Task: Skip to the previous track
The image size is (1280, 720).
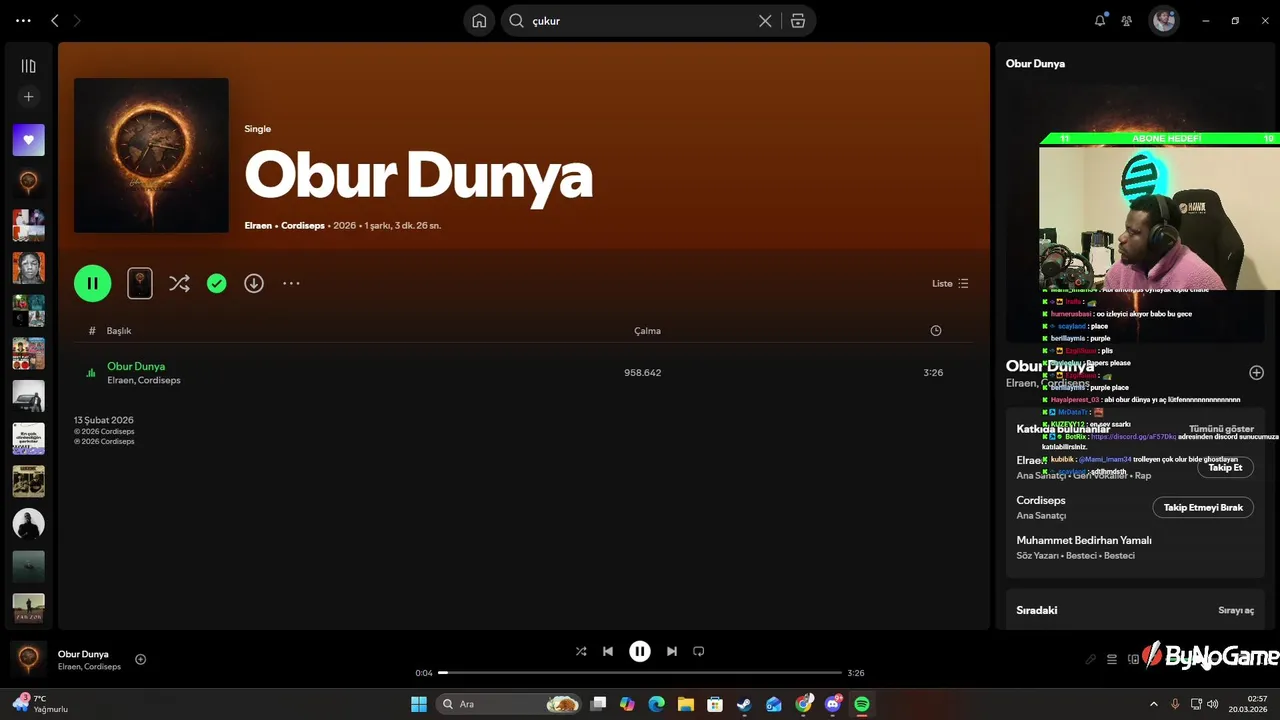Action: point(608,651)
